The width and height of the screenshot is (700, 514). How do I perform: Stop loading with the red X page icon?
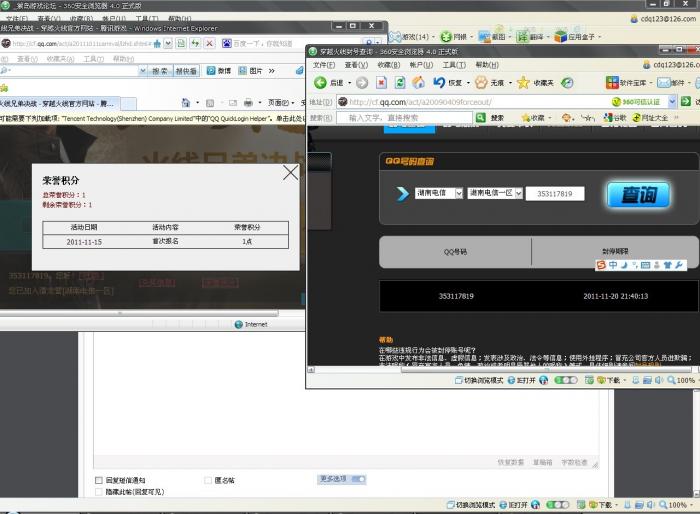click(381, 83)
